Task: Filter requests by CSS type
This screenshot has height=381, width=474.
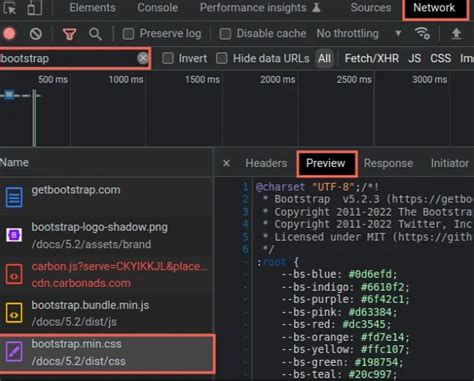Action: click(x=440, y=59)
